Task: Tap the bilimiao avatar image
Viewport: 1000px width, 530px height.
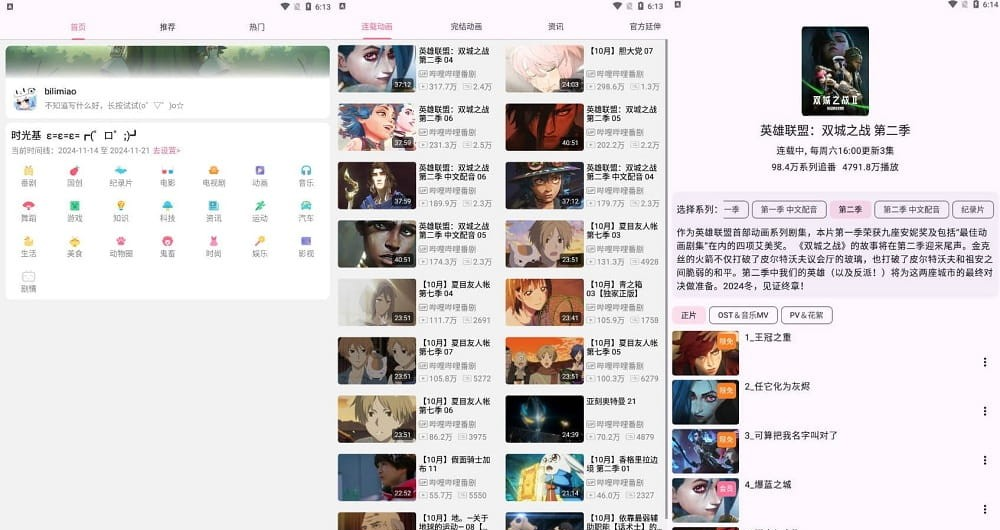Action: click(x=25, y=98)
